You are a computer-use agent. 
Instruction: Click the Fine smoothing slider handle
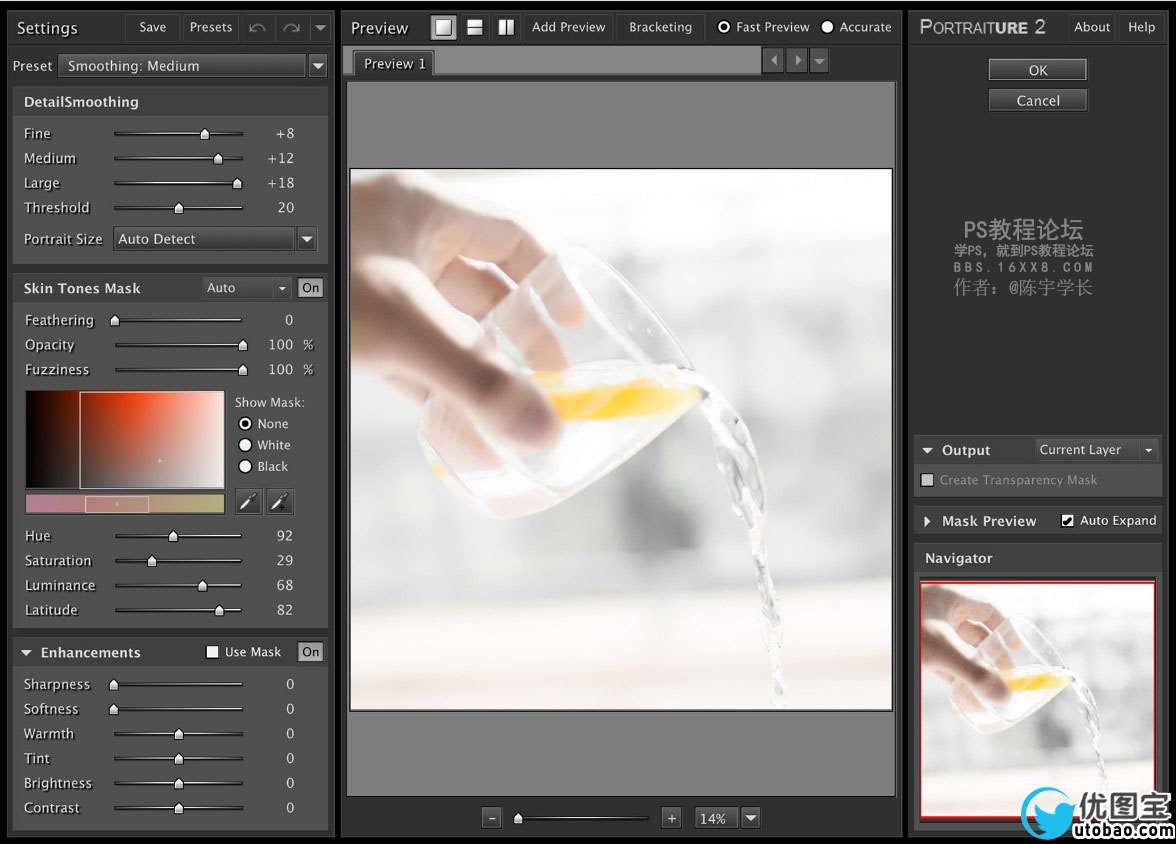click(205, 134)
